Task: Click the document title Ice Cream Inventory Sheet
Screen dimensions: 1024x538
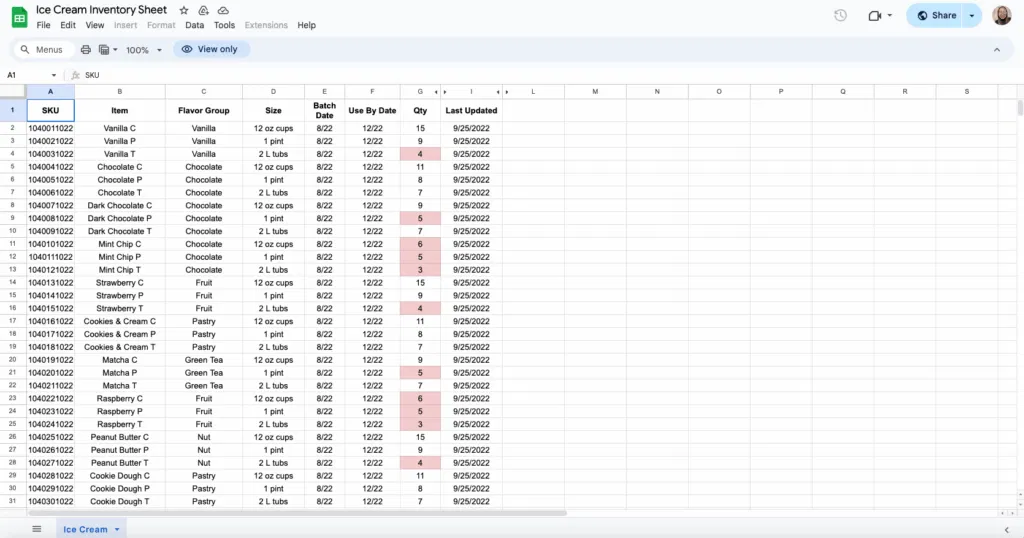Action: (x=101, y=10)
